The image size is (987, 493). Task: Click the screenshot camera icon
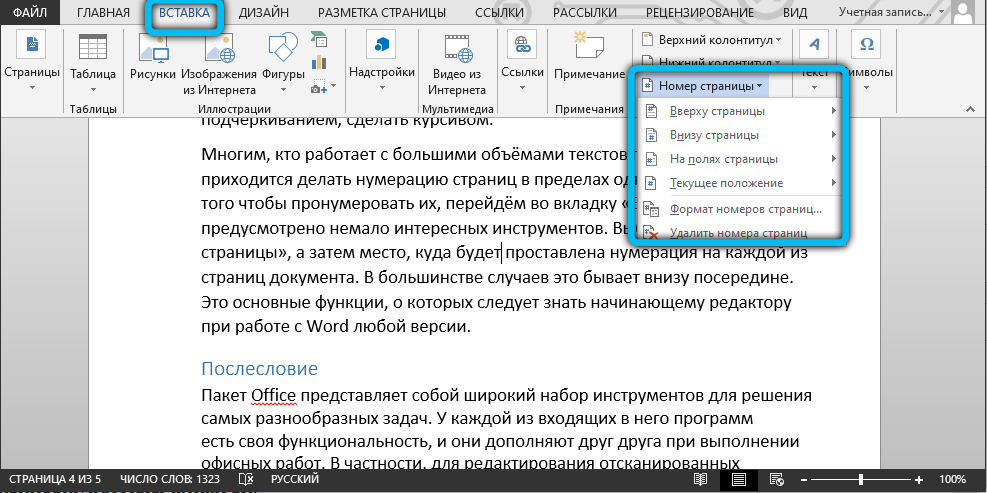click(x=318, y=87)
